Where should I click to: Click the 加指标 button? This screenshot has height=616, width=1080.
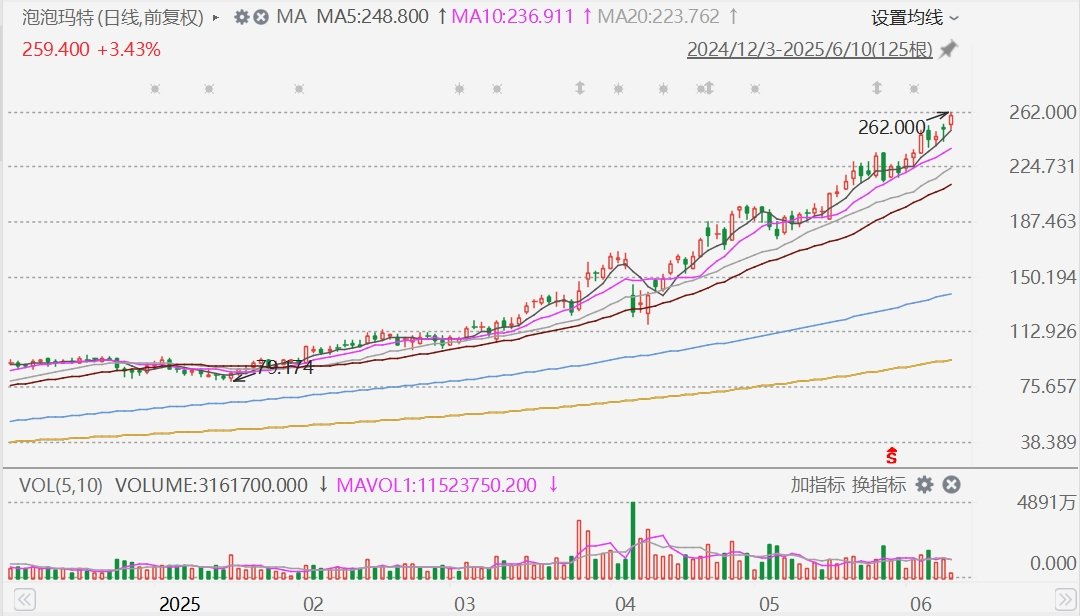(818, 485)
